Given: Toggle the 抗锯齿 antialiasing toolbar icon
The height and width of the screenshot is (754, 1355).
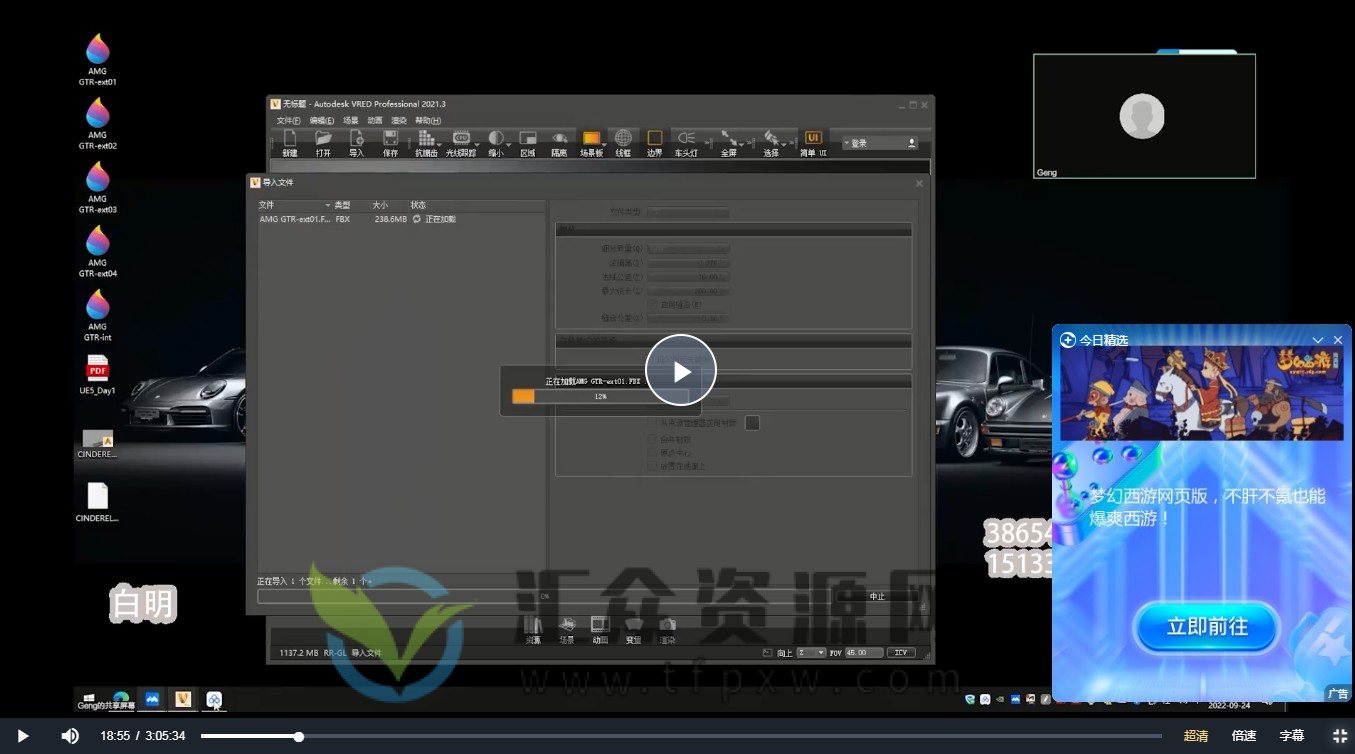Looking at the screenshot, I should click(x=426, y=140).
